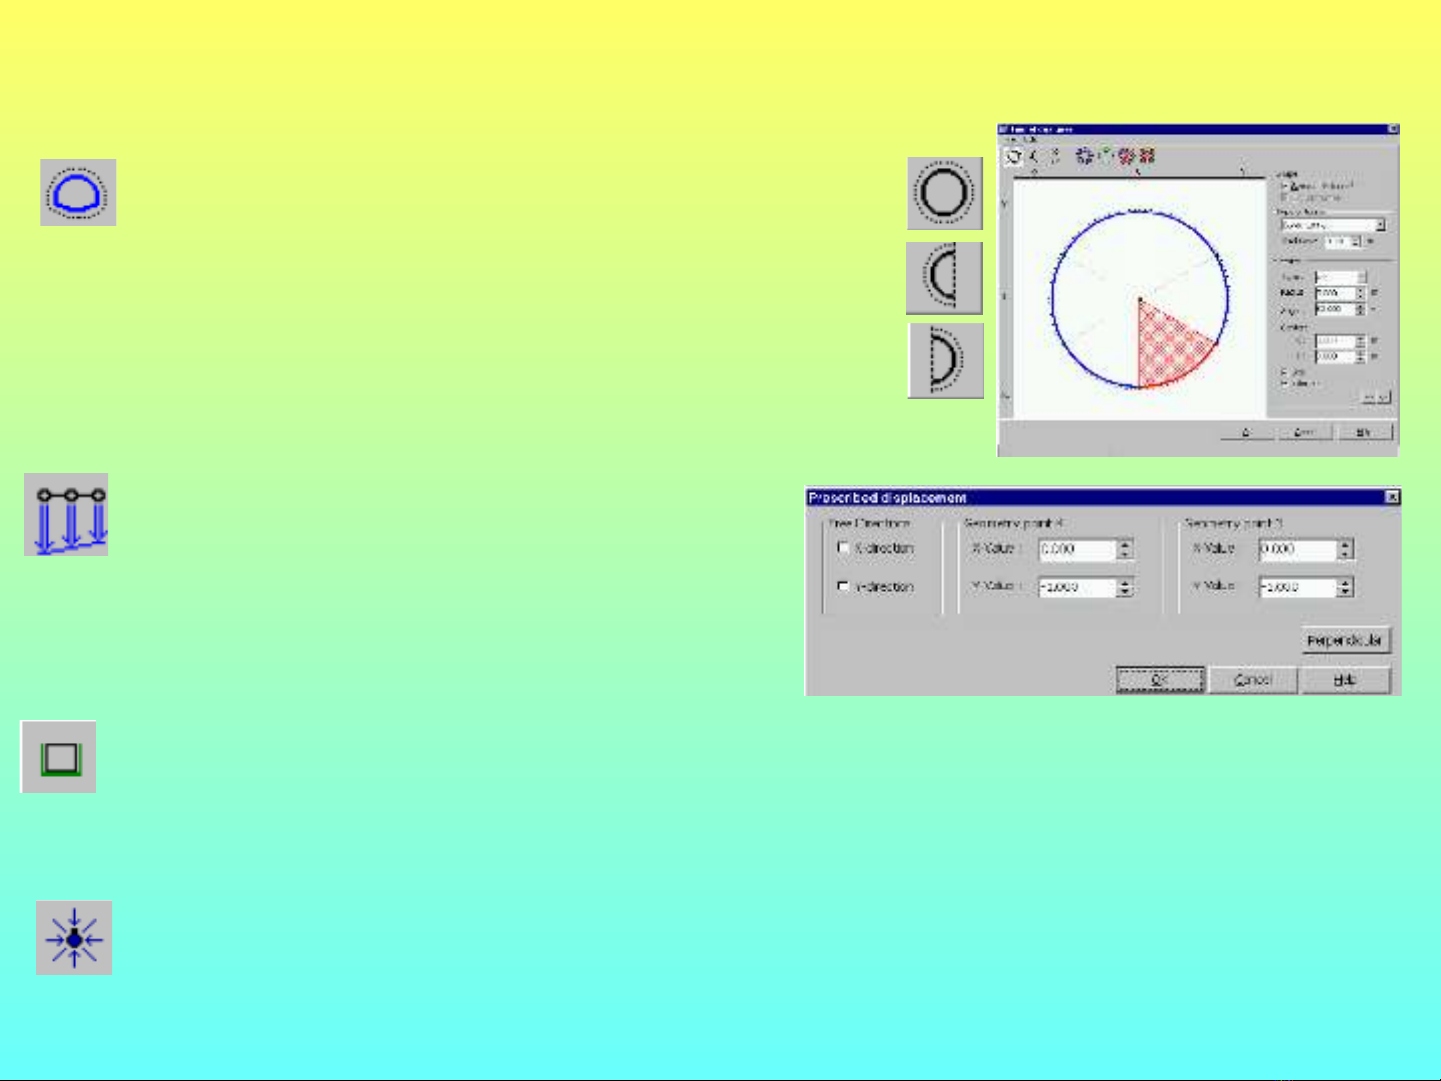This screenshot has height=1081, width=1441.
Task: Click the red hatched tunnel section in preview
Action: 1170,345
